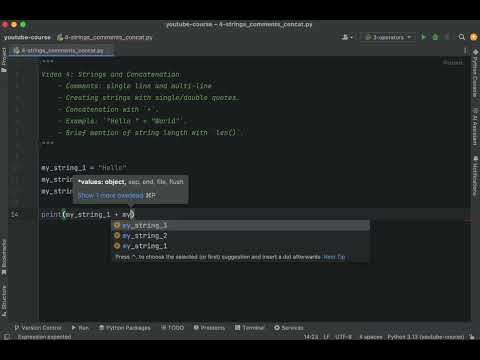Run the configuration with the green play button
Image resolution: width=480 pixels, height=360 pixels.
tap(424, 37)
